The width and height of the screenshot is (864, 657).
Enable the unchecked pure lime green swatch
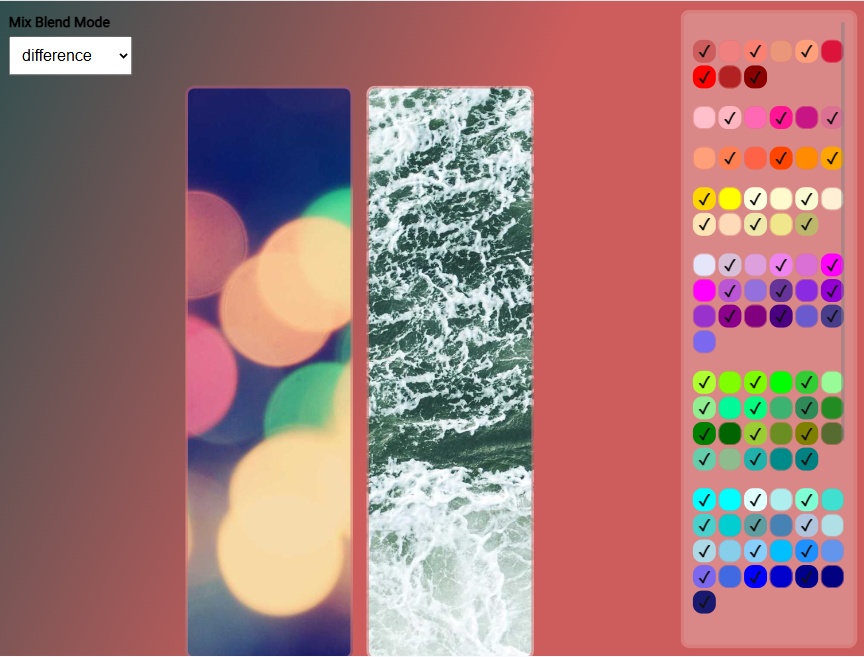[781, 382]
